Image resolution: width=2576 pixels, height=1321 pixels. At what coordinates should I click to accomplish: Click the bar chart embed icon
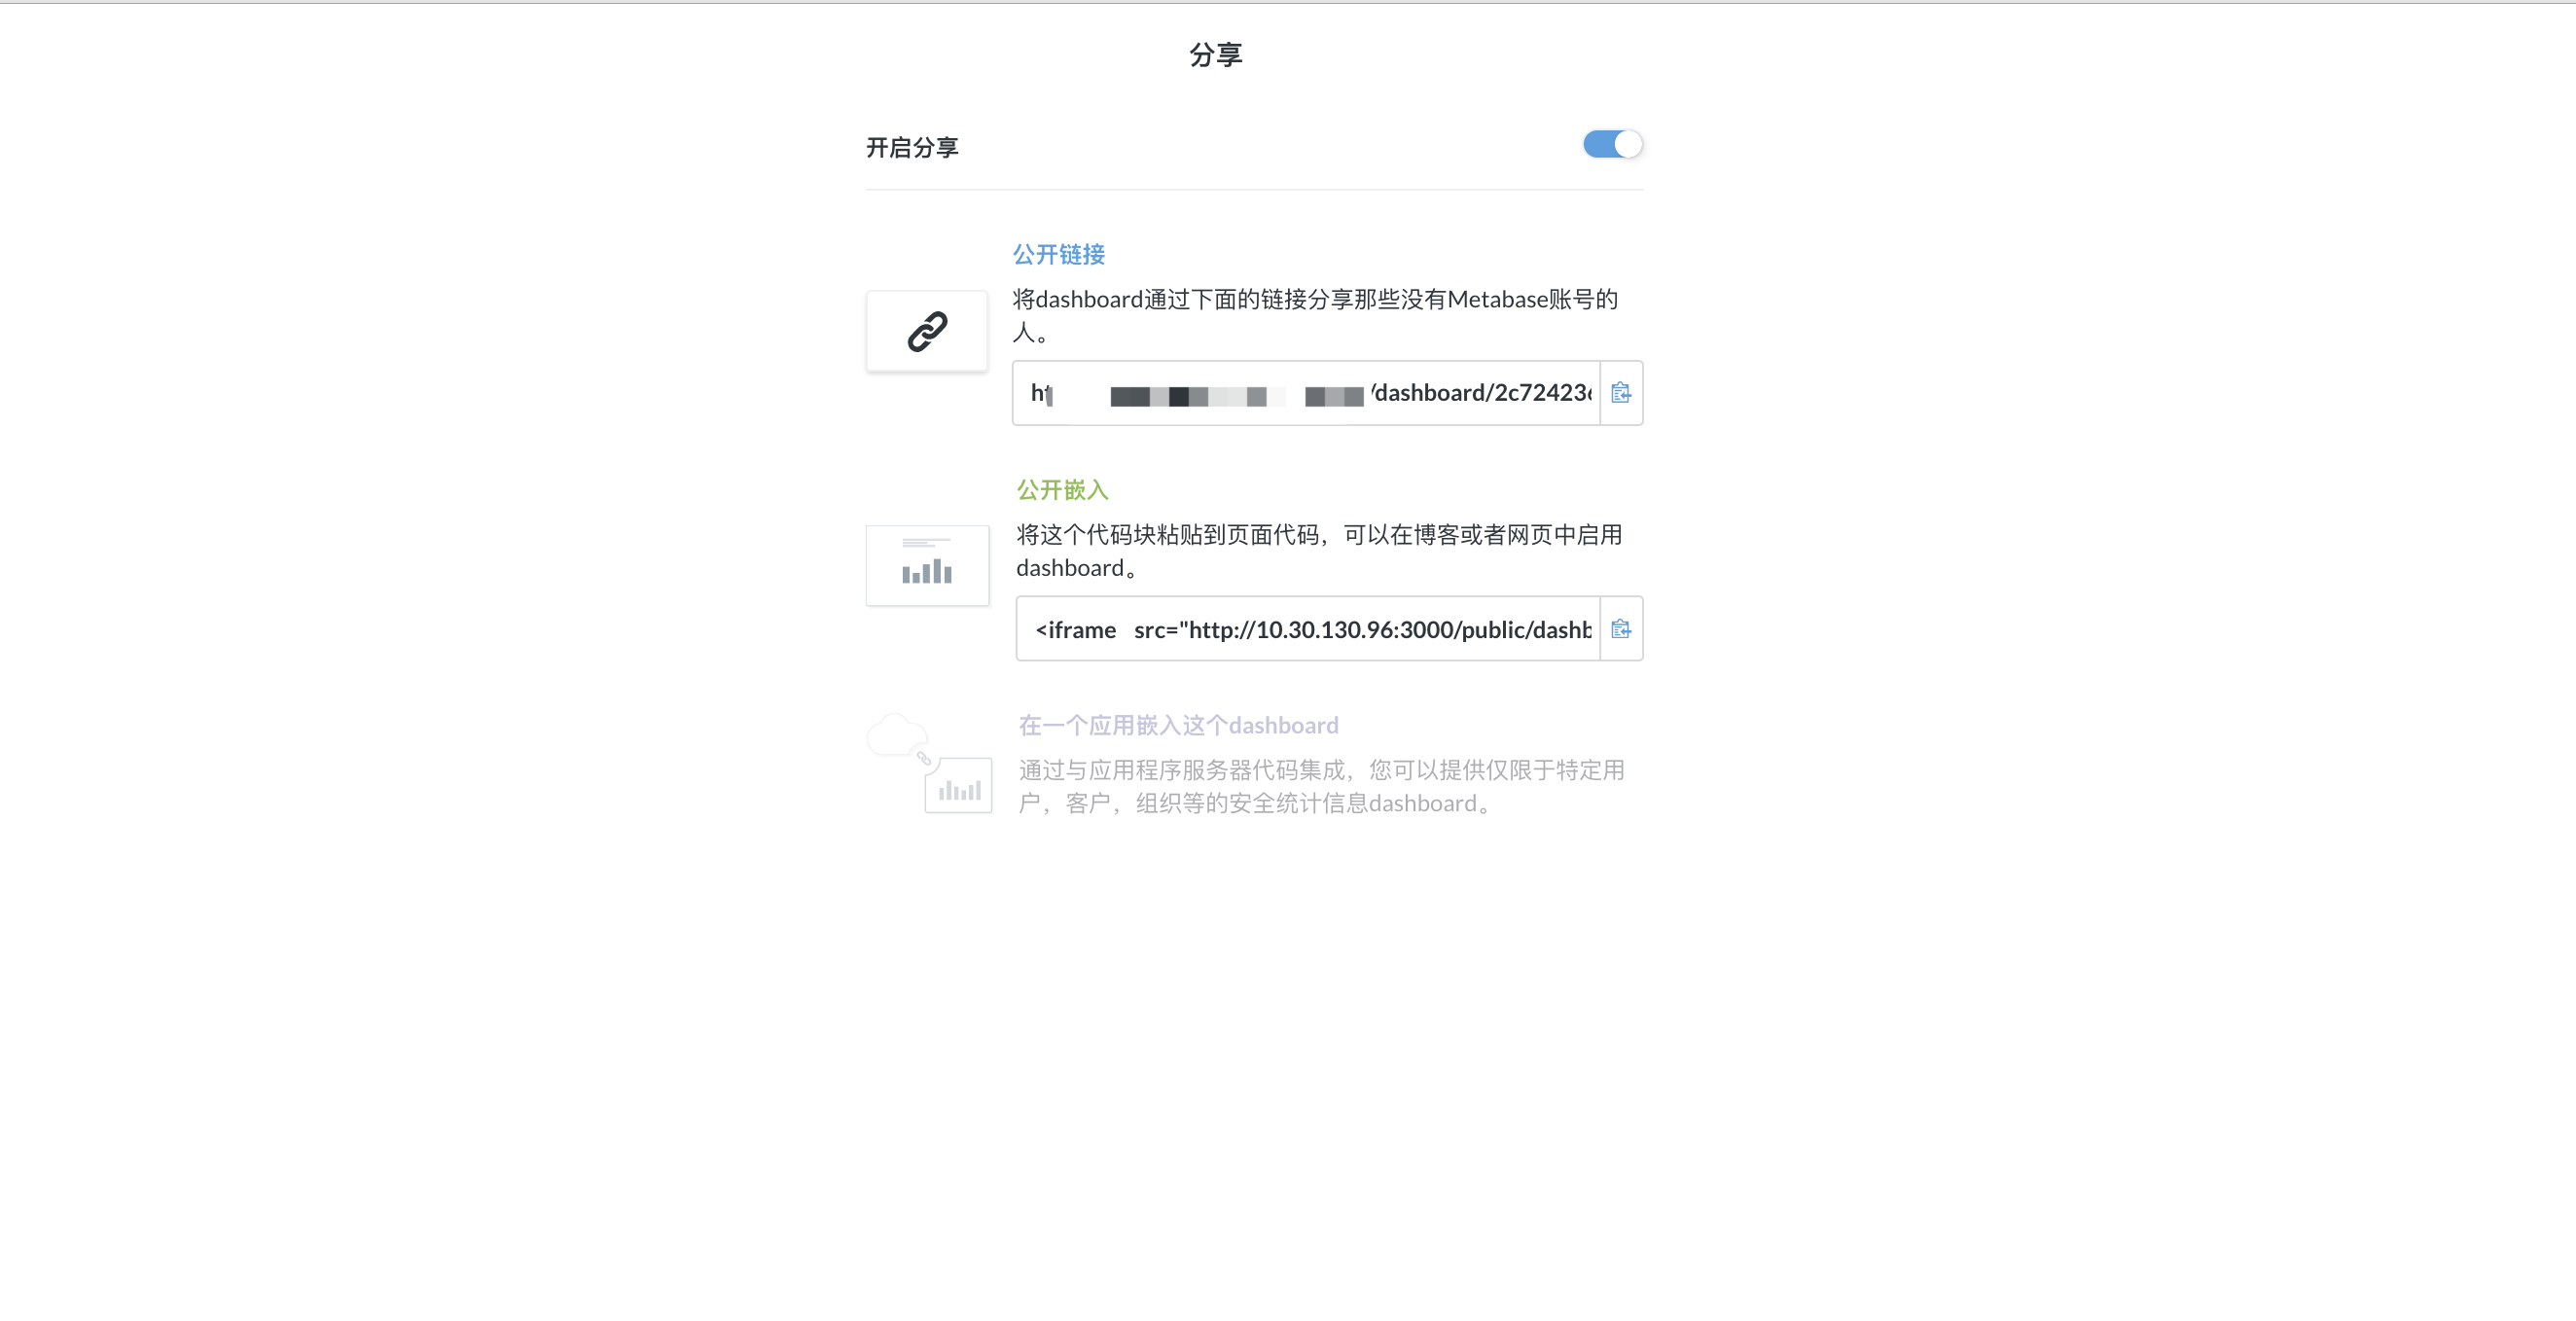coord(926,566)
